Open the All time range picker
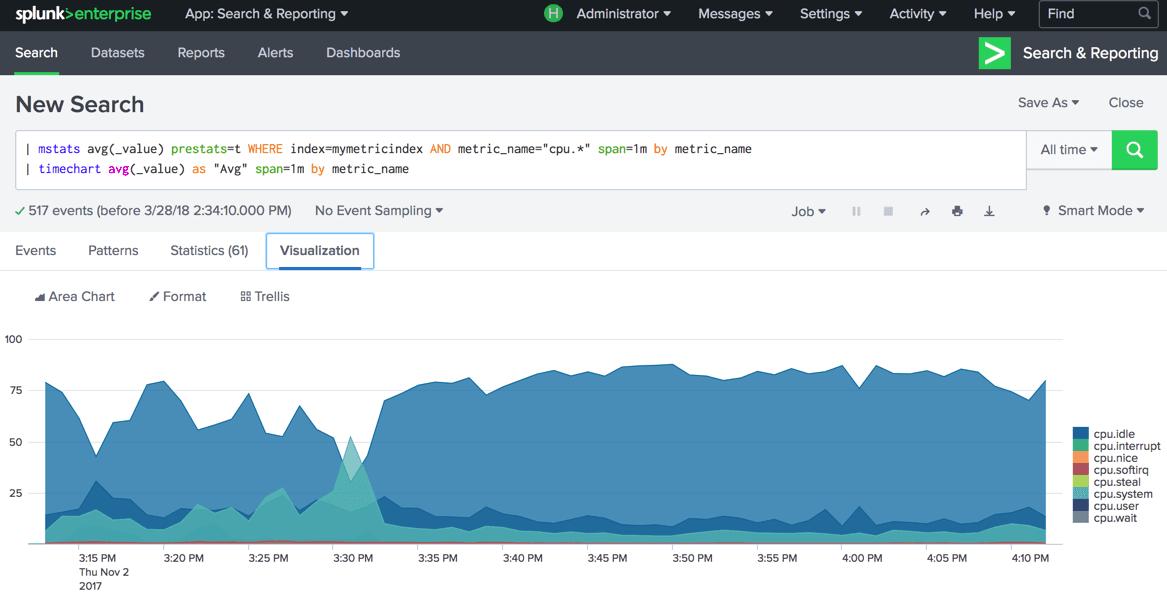Image resolution: width=1167 pixels, height=597 pixels. (1069, 150)
